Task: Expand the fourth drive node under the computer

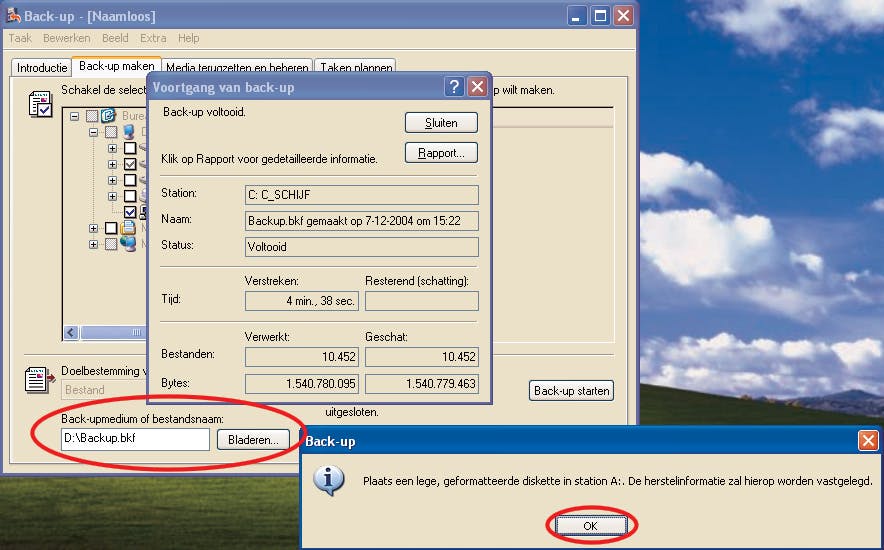Action: (112, 196)
